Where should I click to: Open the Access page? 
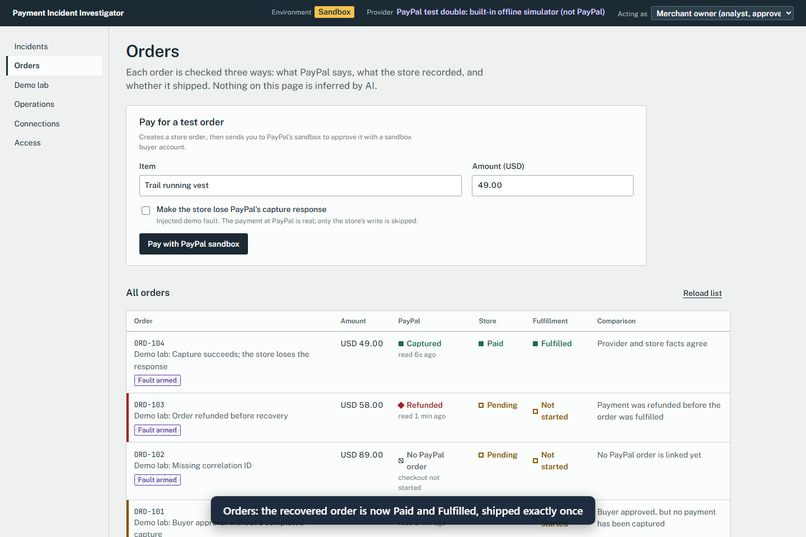[x=27, y=143]
